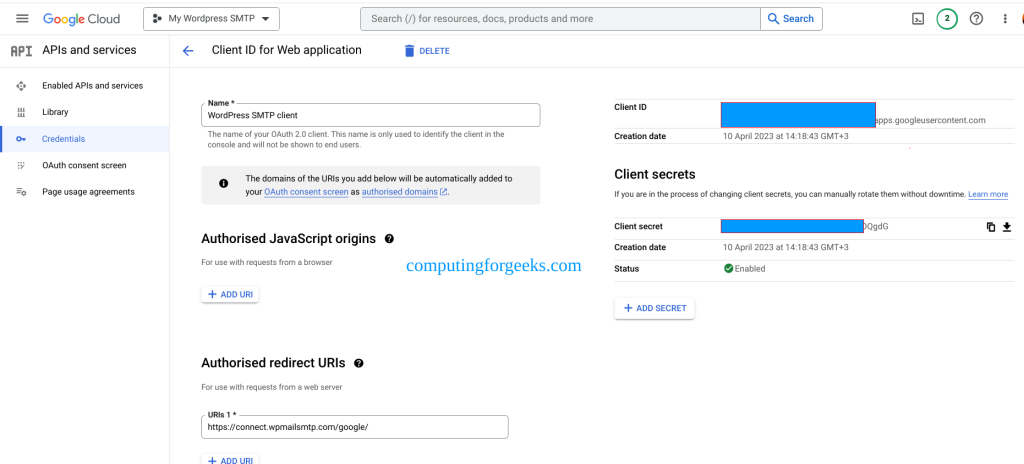
Task: Edit the URIs 1 redirect field
Action: (x=355, y=427)
